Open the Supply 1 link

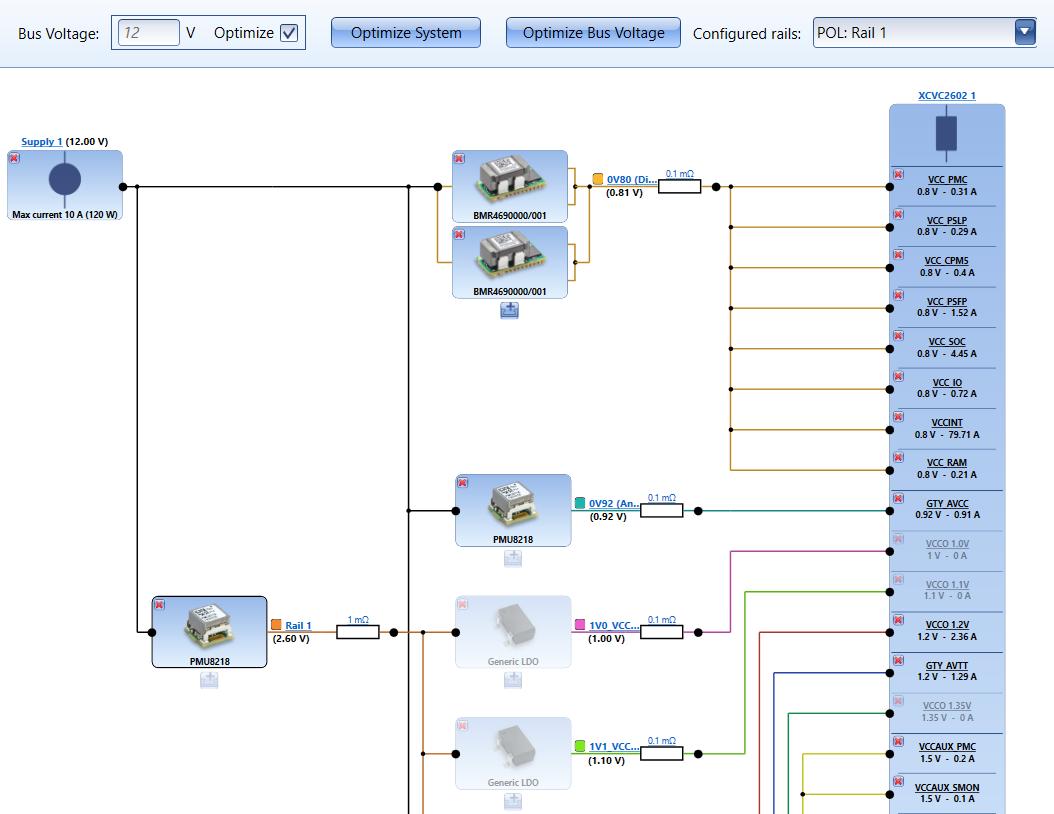coord(41,142)
